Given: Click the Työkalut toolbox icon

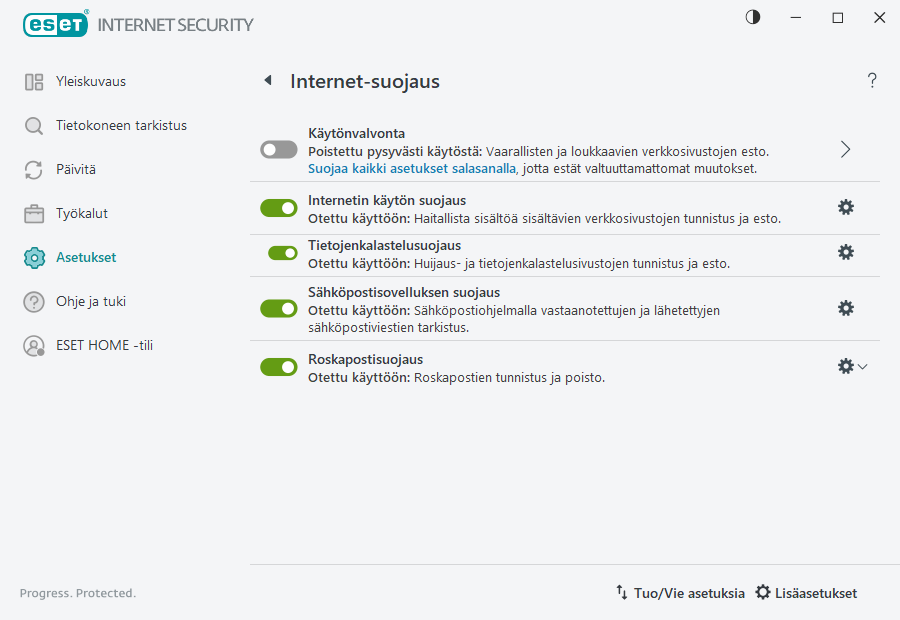Looking at the screenshot, I should (x=33, y=213).
